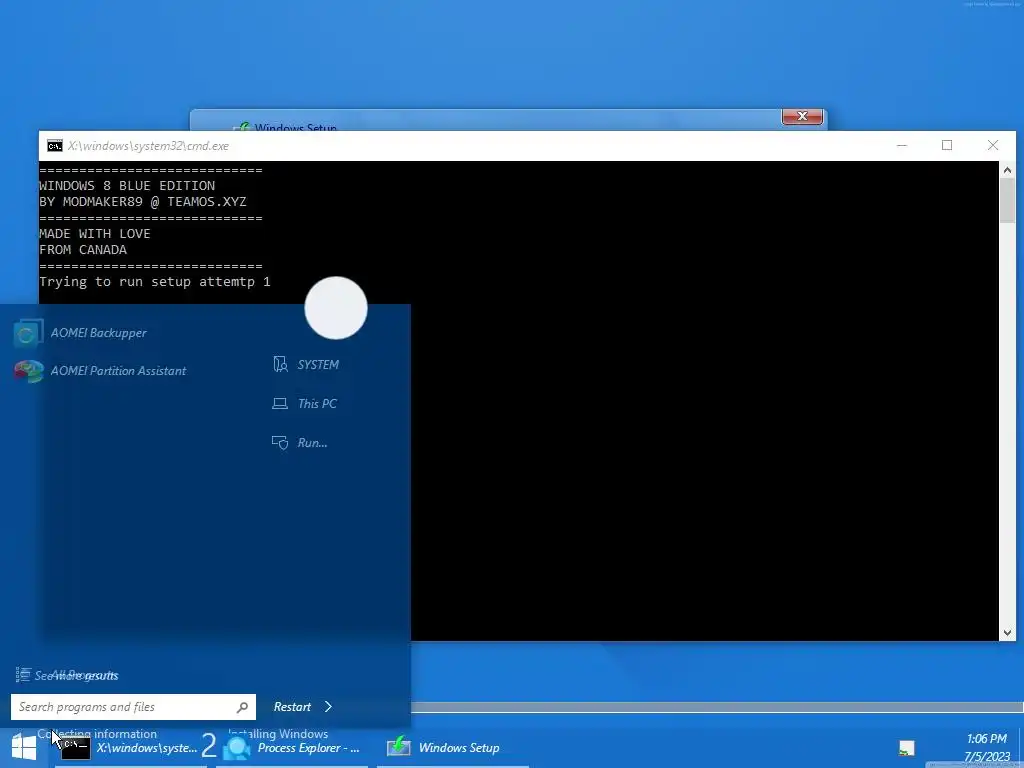1024x768 pixels.
Task: Click the cmd.exe title bar icon
Action: [55, 146]
